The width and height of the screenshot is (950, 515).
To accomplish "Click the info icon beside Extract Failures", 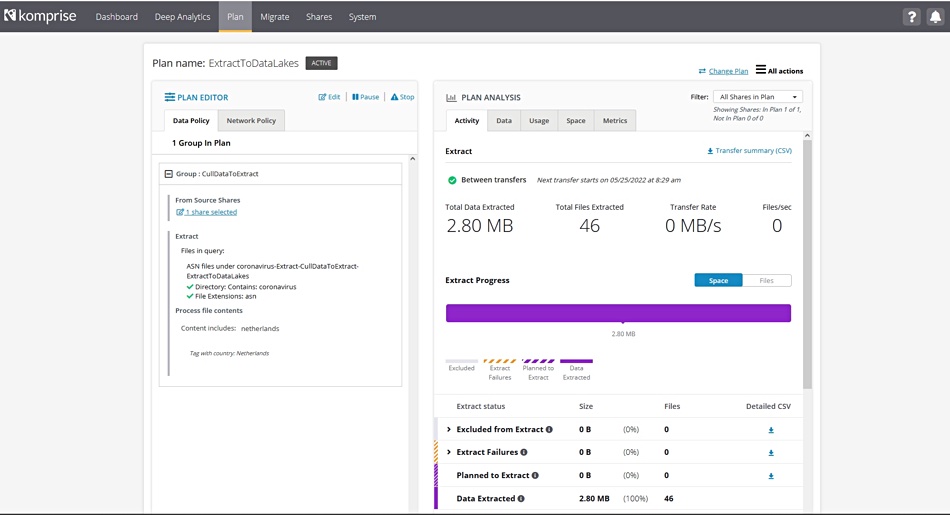I will tap(524, 452).
